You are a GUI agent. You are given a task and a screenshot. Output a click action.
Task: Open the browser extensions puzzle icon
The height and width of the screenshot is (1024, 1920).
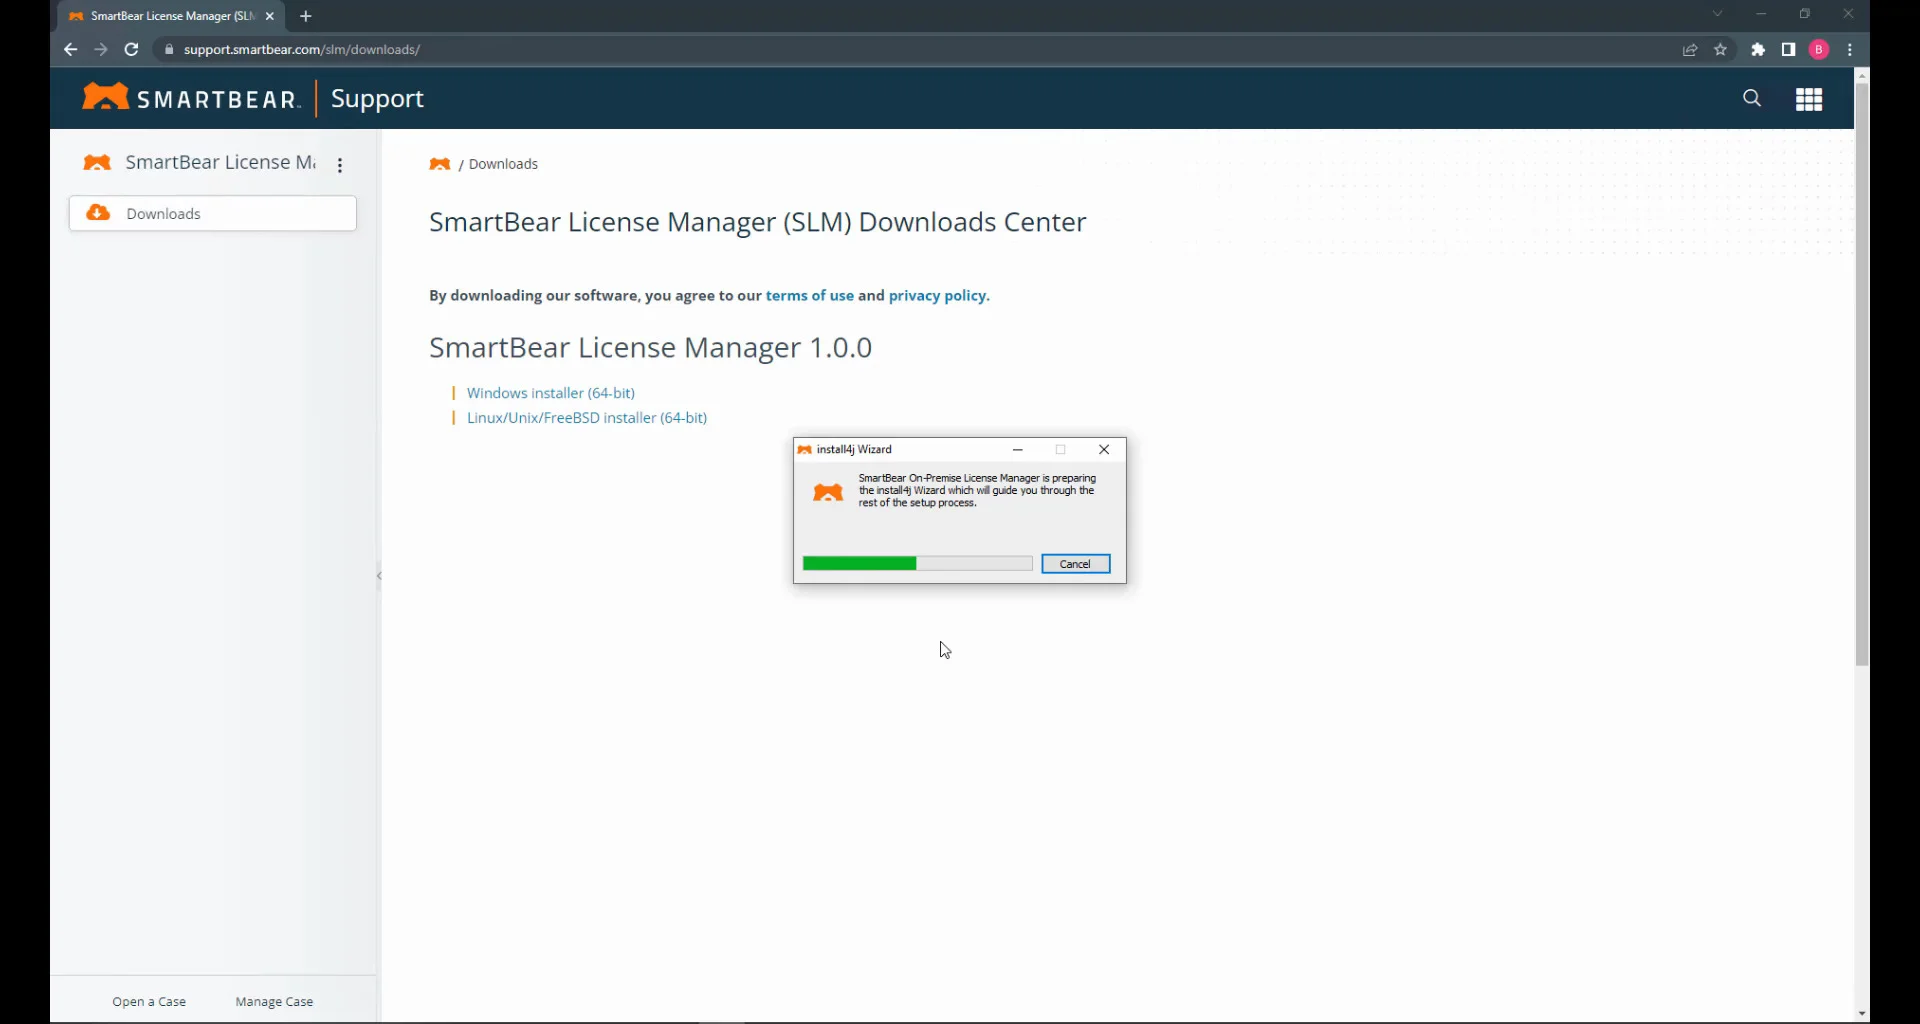[x=1758, y=49]
